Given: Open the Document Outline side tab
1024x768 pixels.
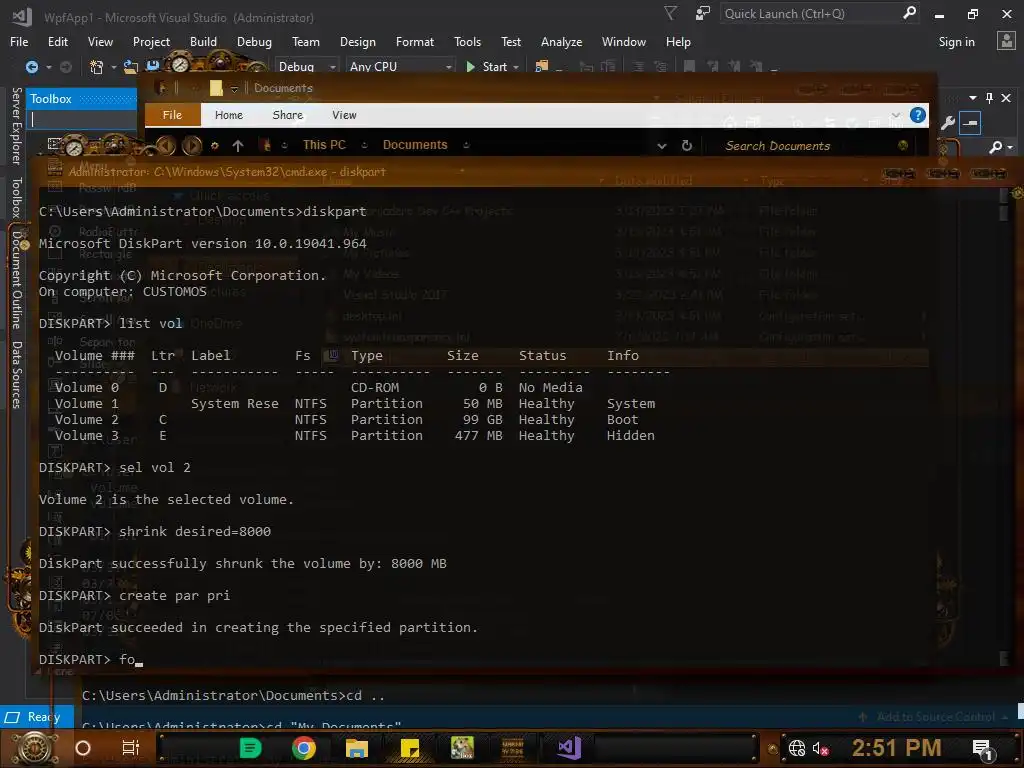Looking at the screenshot, I should [x=16, y=280].
